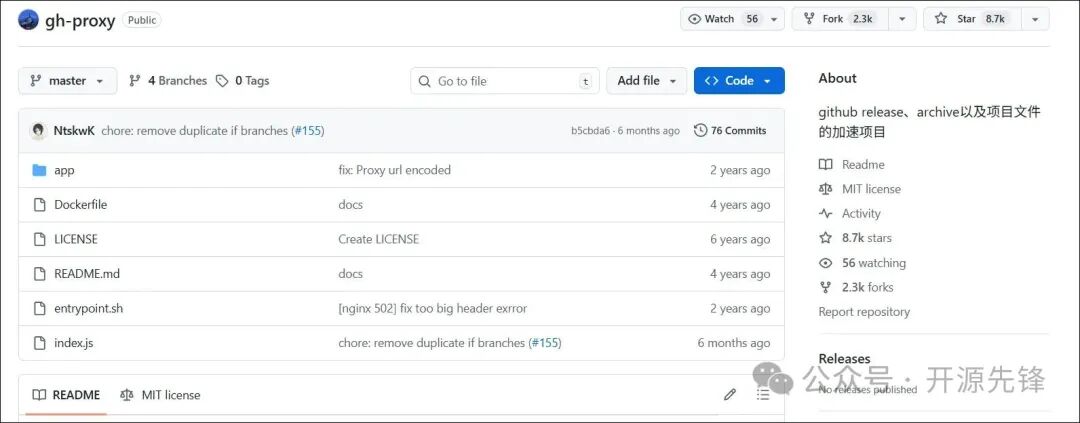Open the README outline list icon
Viewport: 1080px width, 423px height.
coord(762,394)
